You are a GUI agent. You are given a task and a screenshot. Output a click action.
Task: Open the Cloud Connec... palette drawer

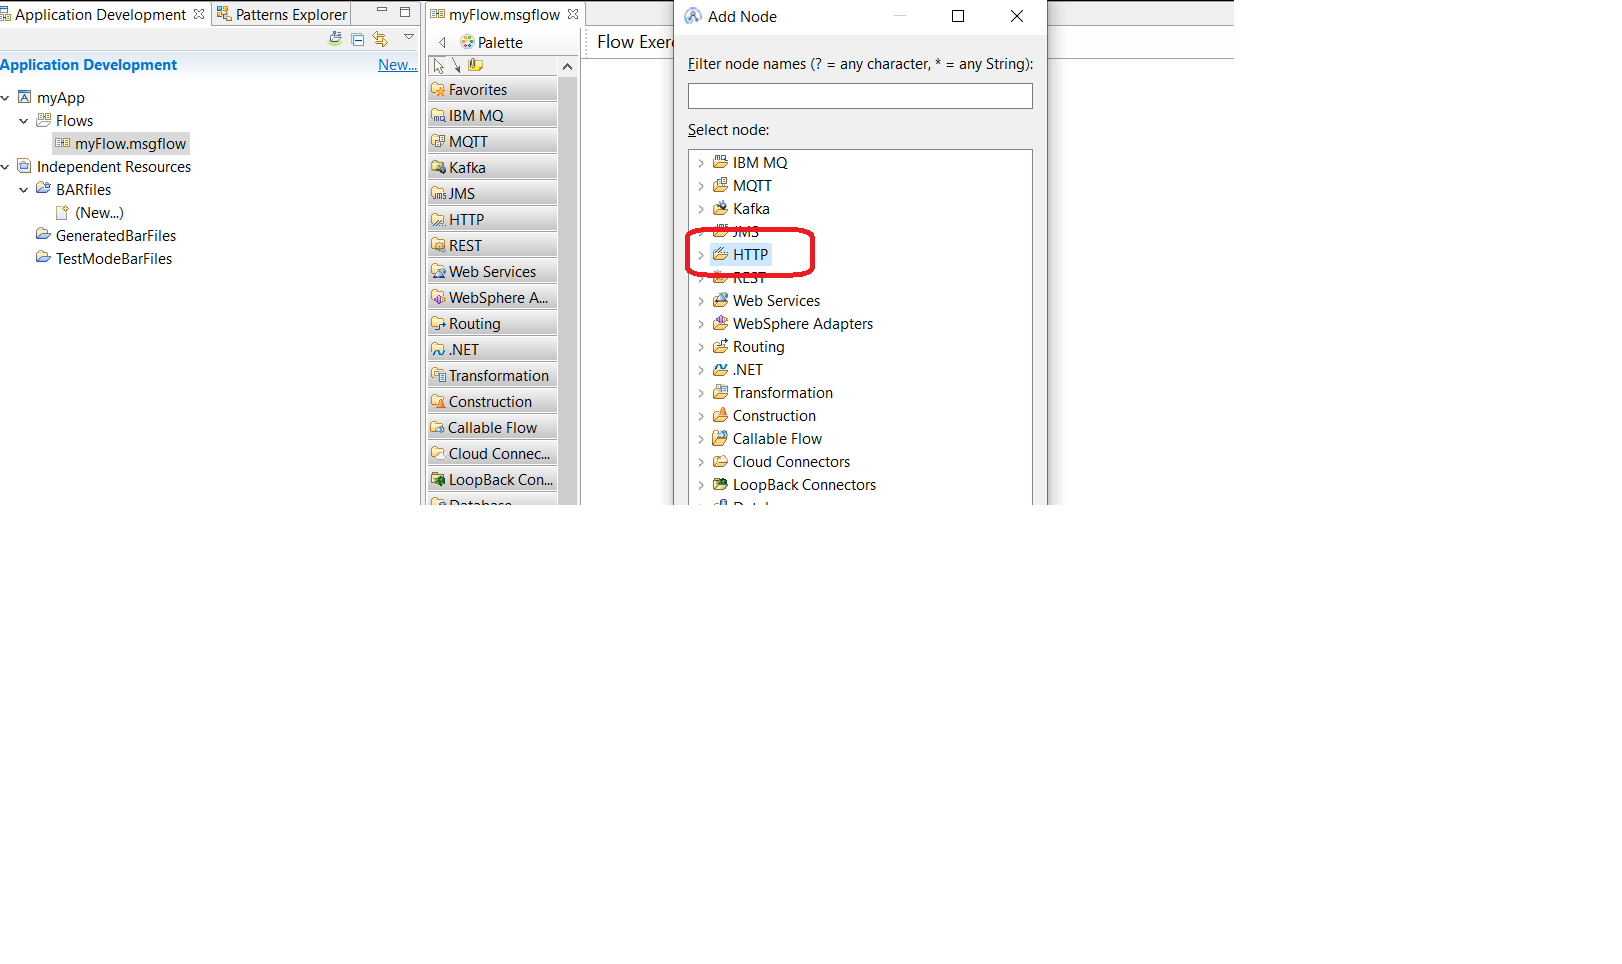tap(492, 454)
